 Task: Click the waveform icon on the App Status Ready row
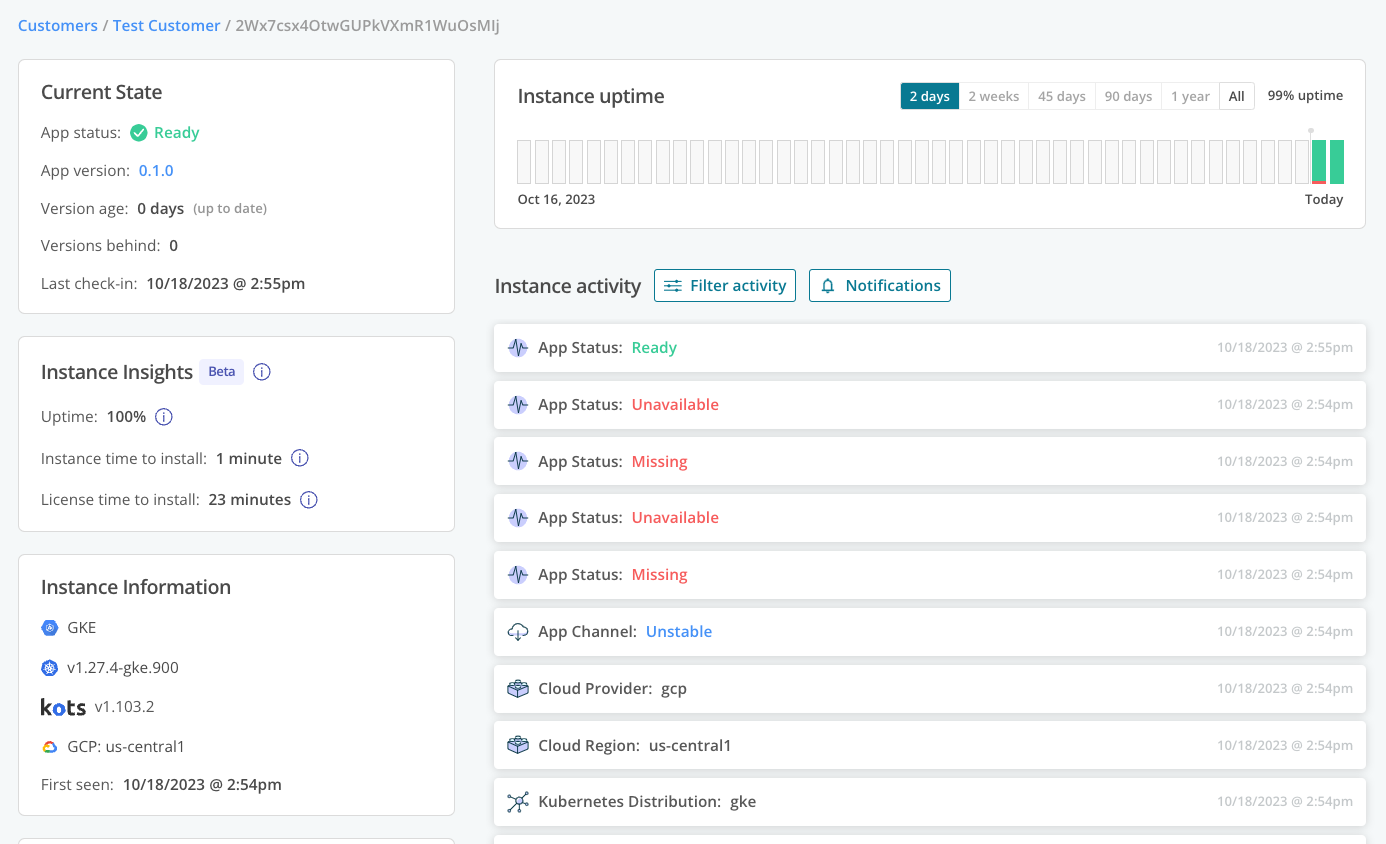click(x=517, y=347)
